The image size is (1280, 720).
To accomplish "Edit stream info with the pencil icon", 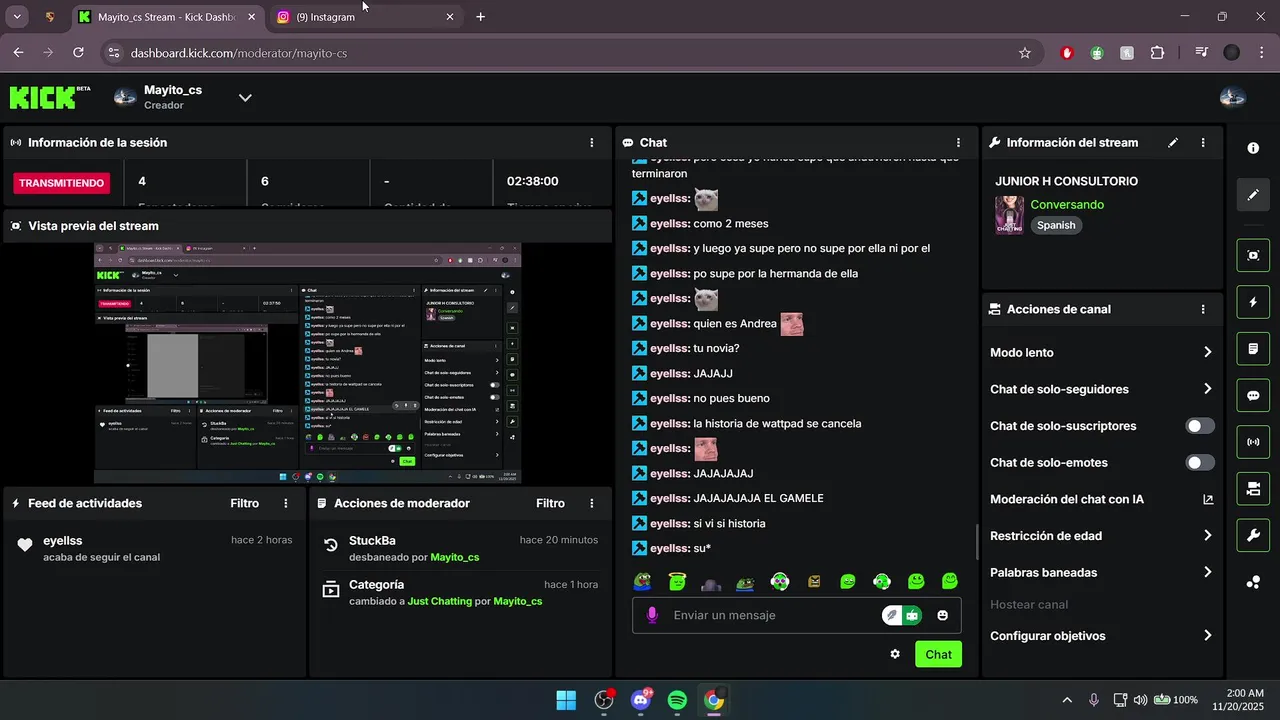I will [x=1173, y=143].
